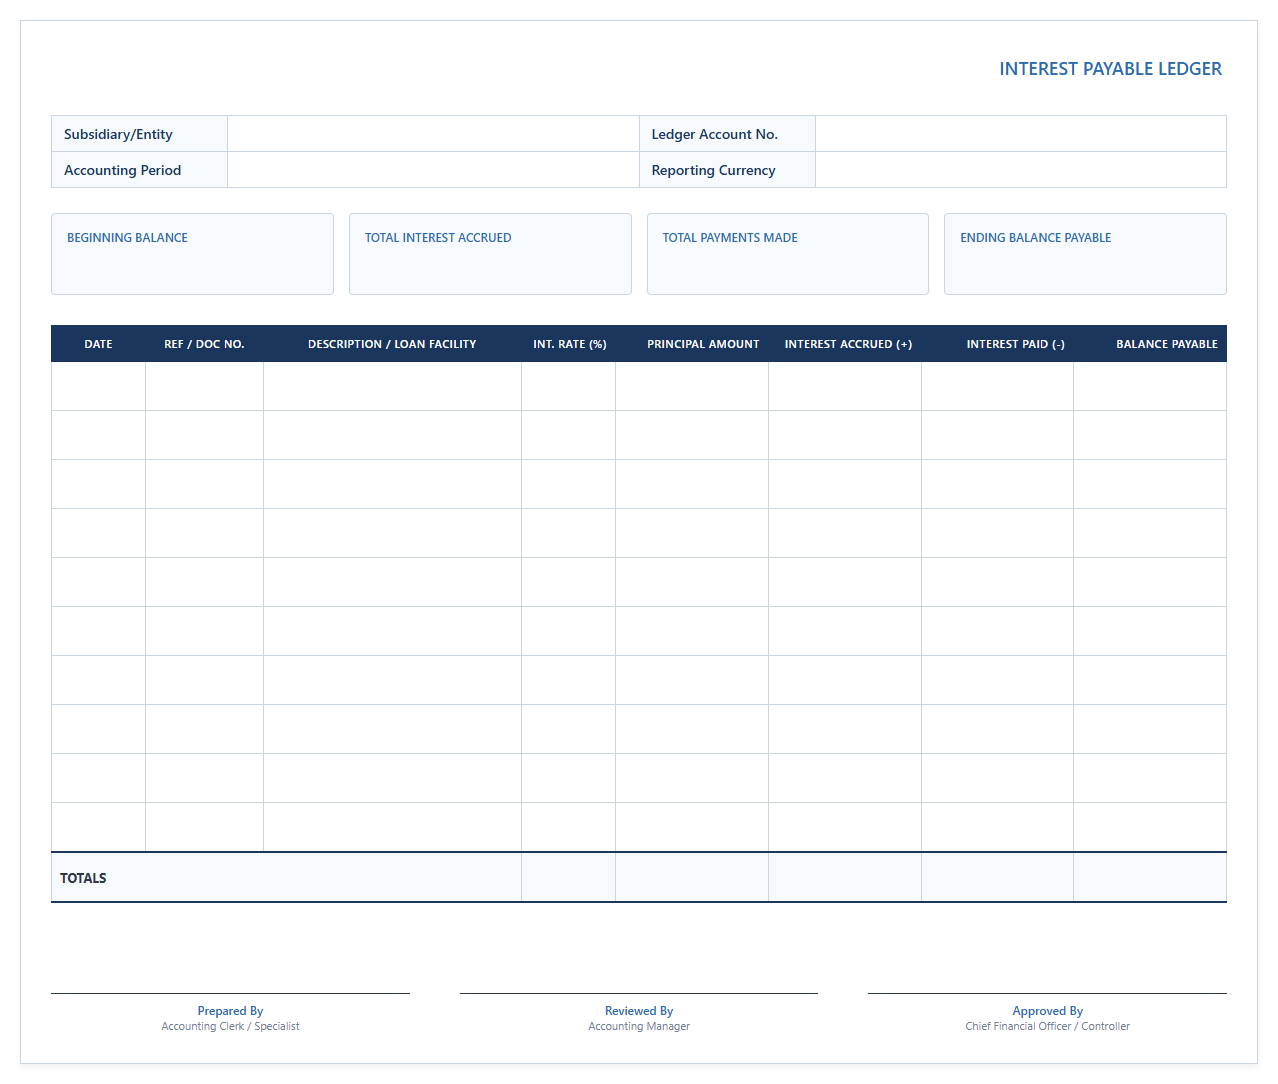Click the Principal Amount totals cell

(692, 878)
